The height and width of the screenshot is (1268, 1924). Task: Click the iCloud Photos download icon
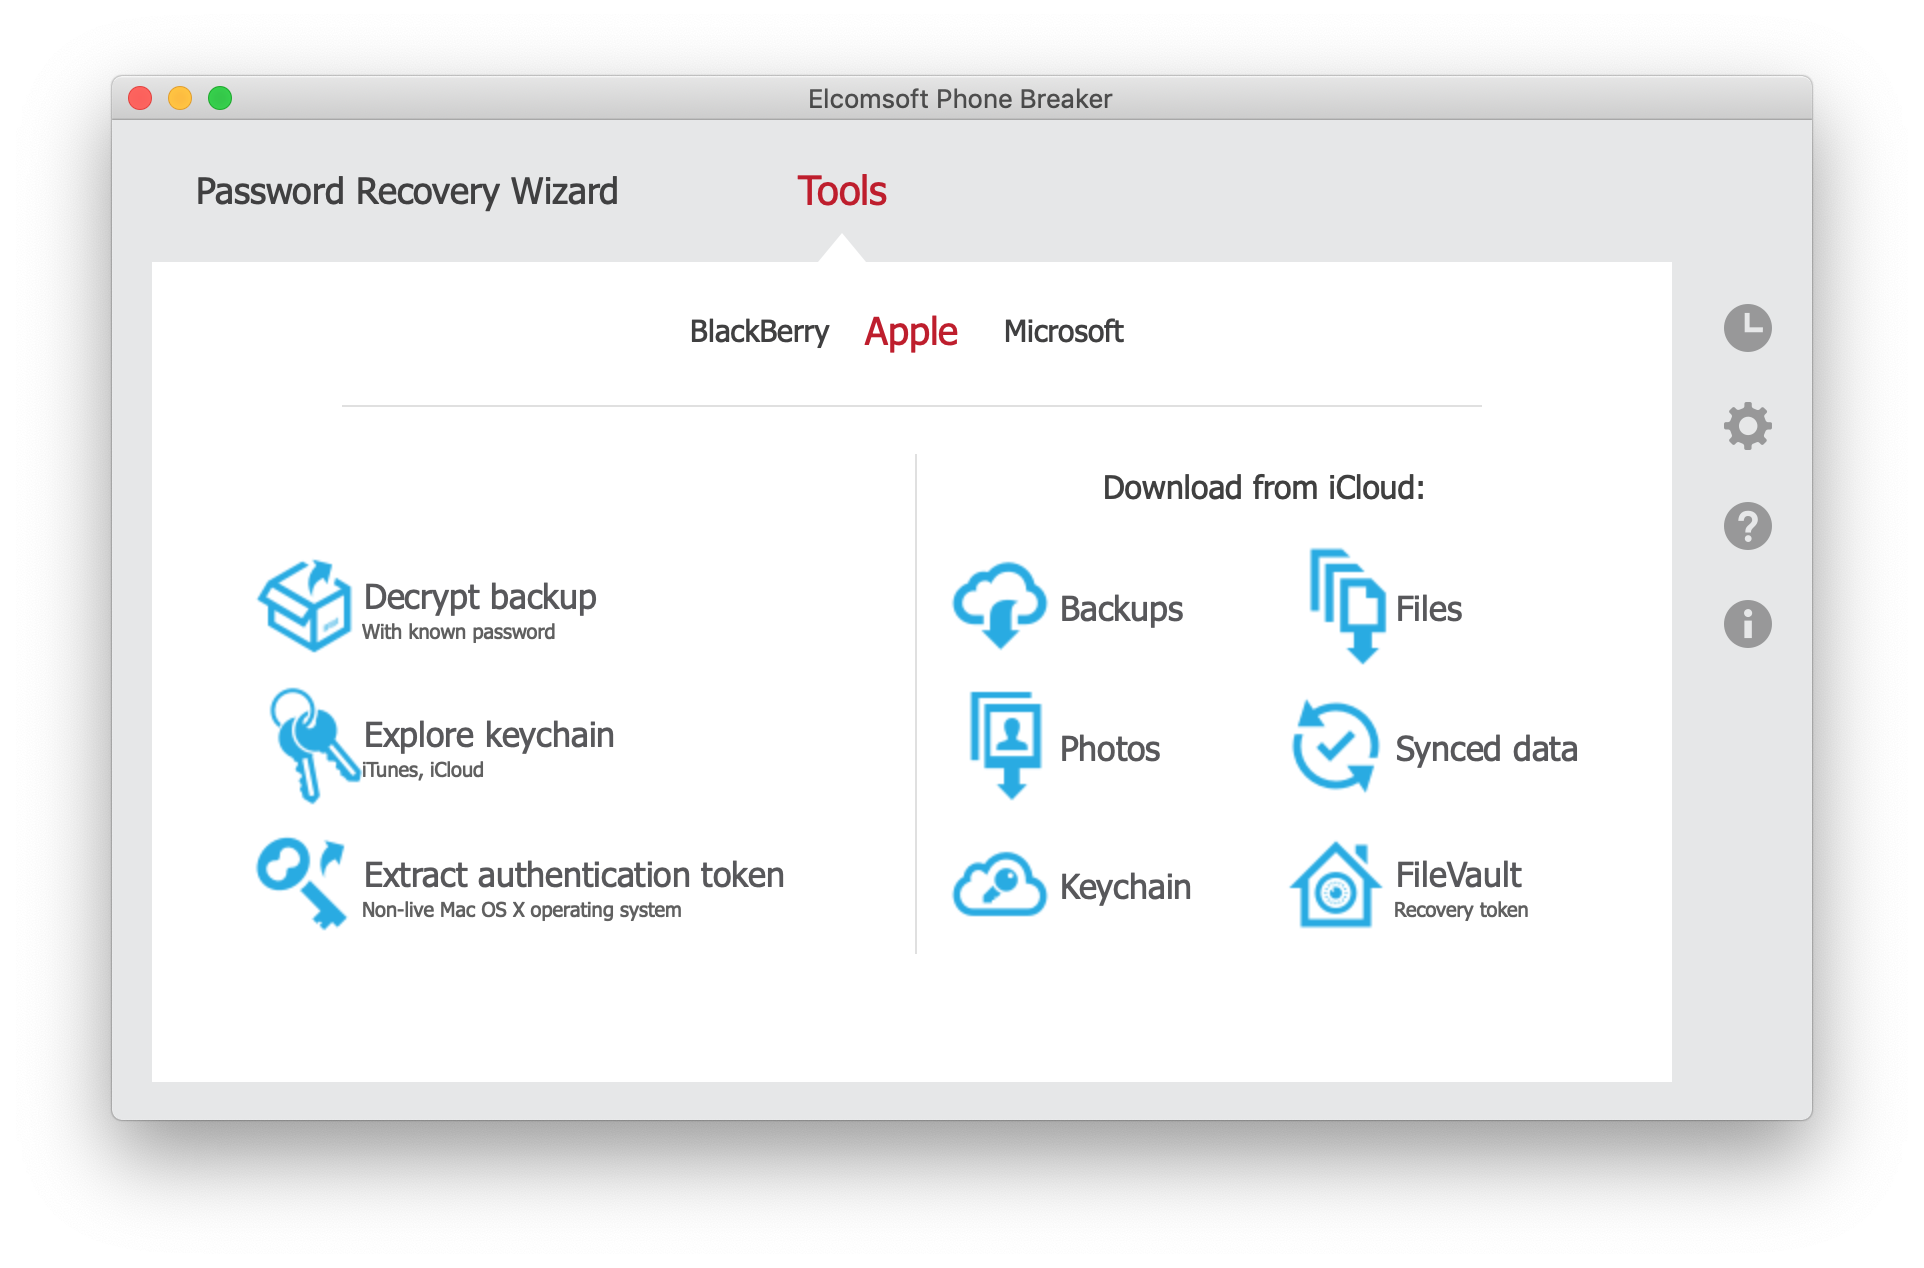coord(1006,744)
